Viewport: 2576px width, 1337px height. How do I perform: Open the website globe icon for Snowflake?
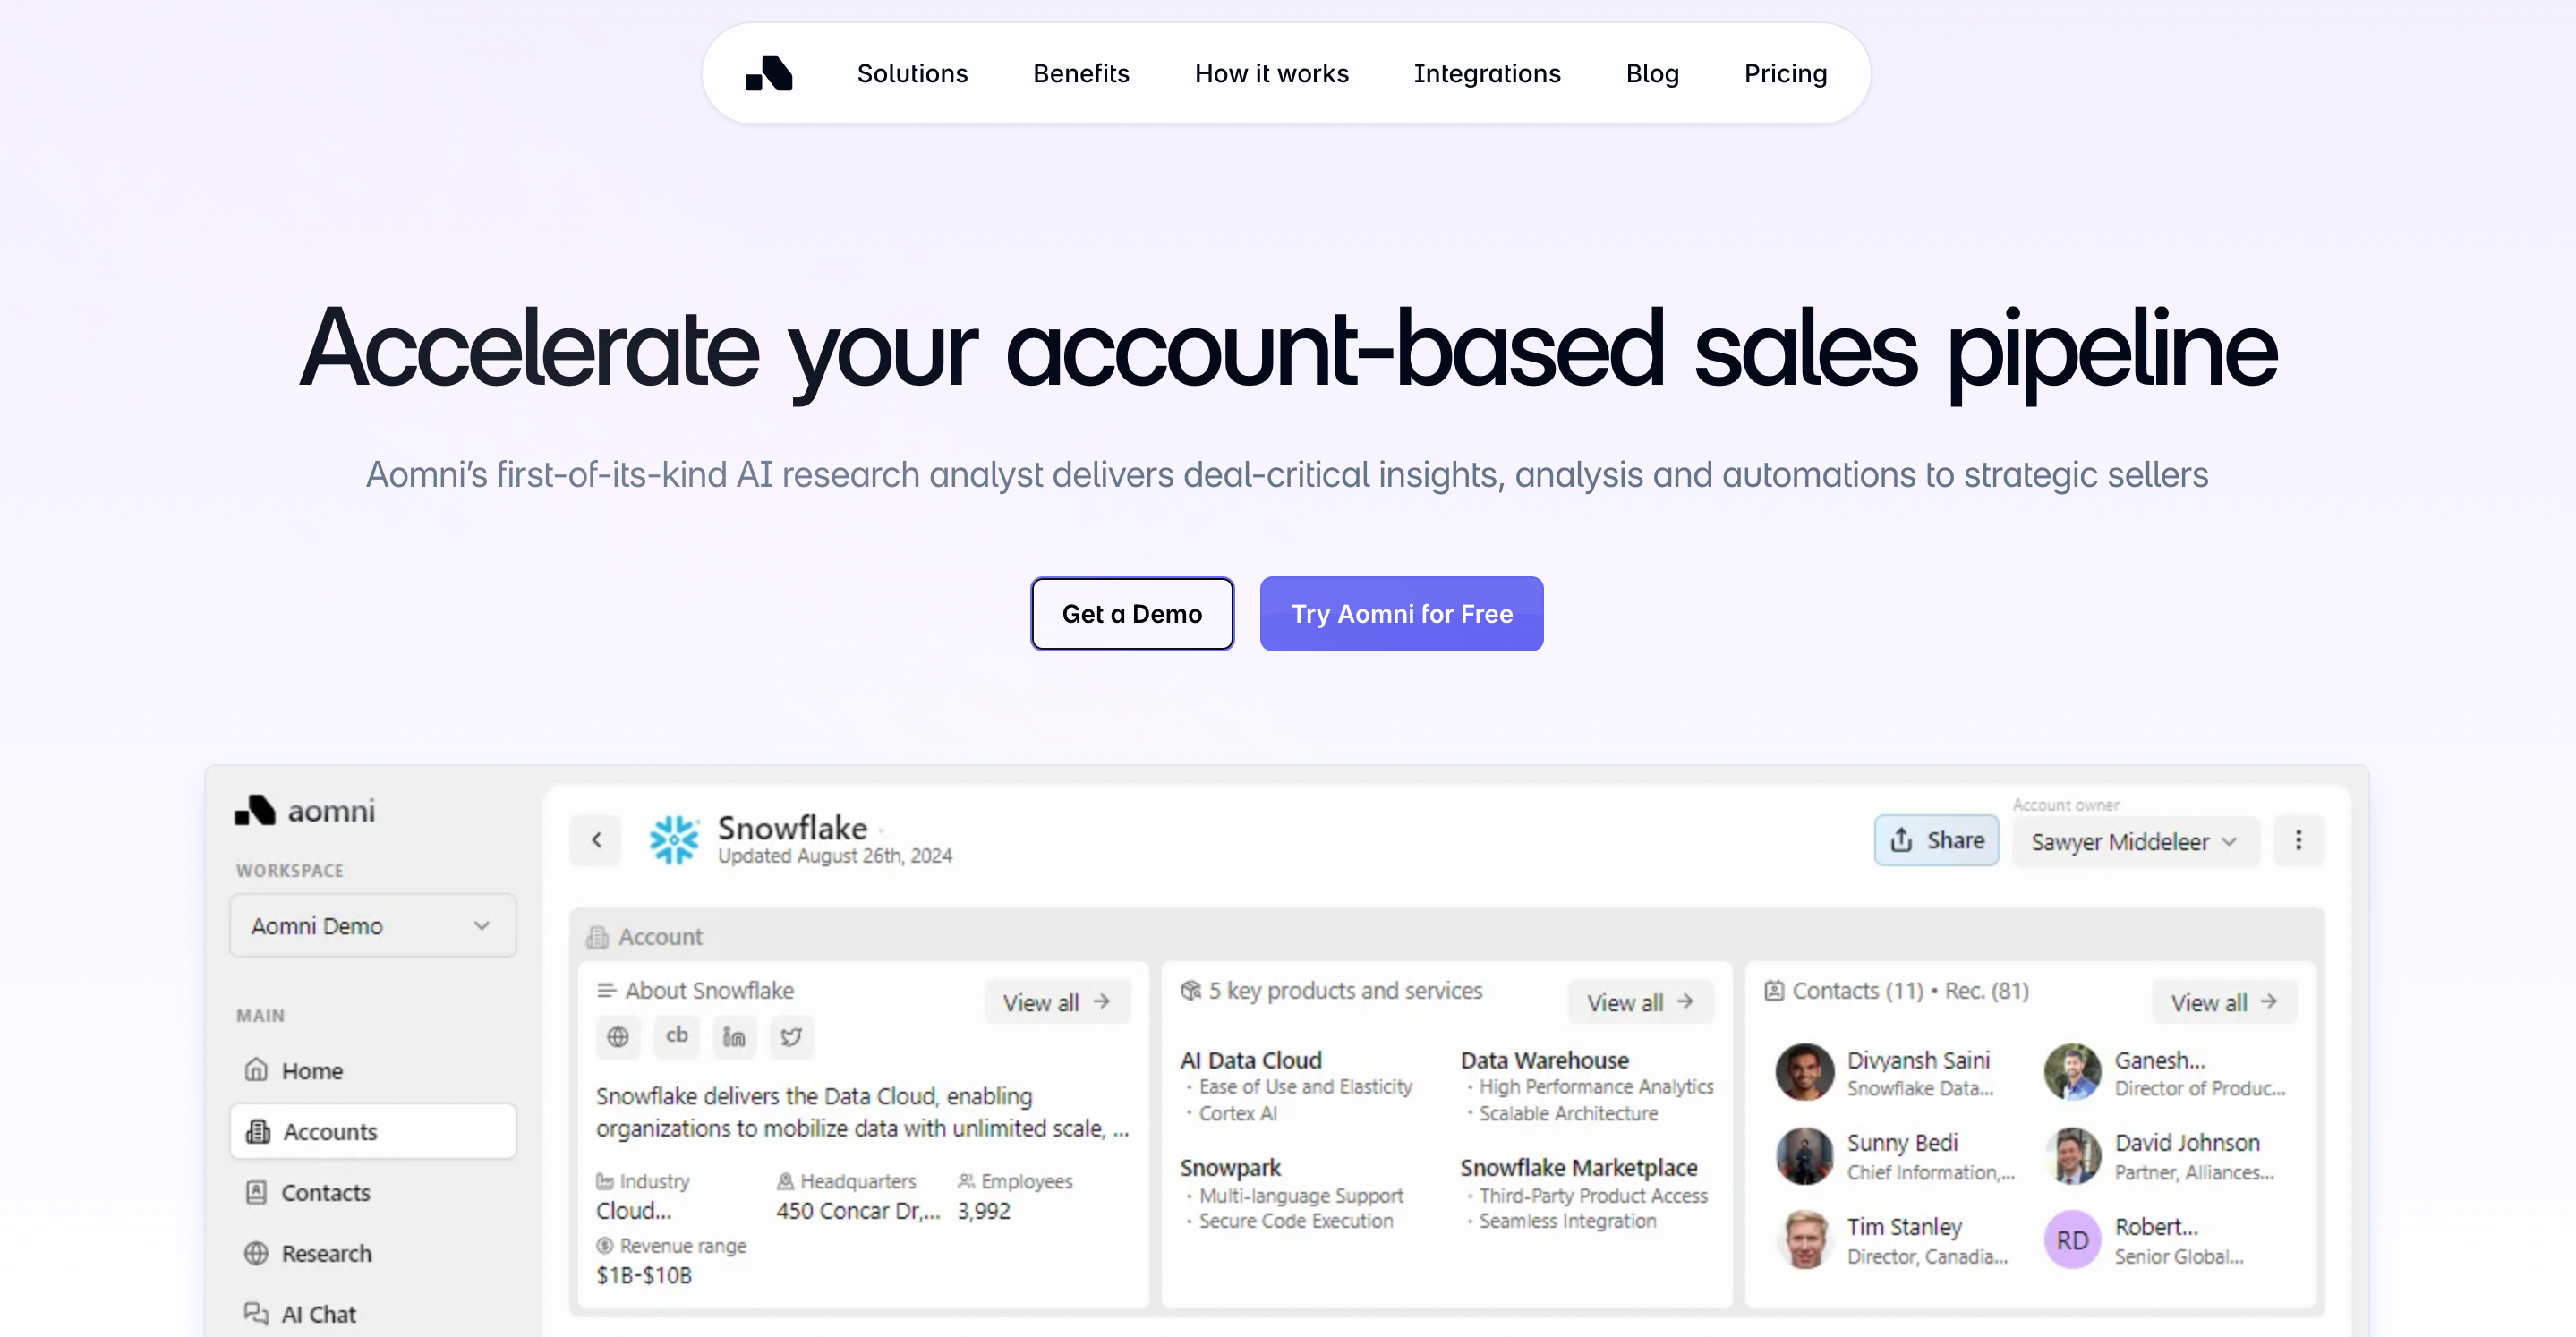click(618, 1037)
